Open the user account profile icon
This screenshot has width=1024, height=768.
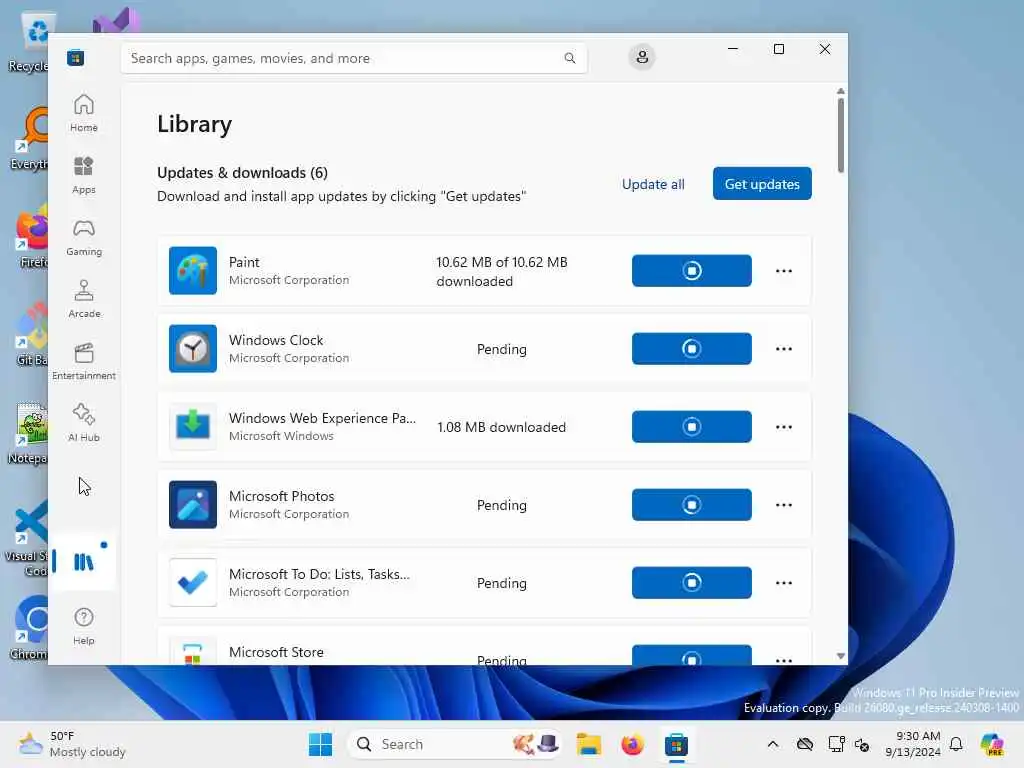coord(642,57)
